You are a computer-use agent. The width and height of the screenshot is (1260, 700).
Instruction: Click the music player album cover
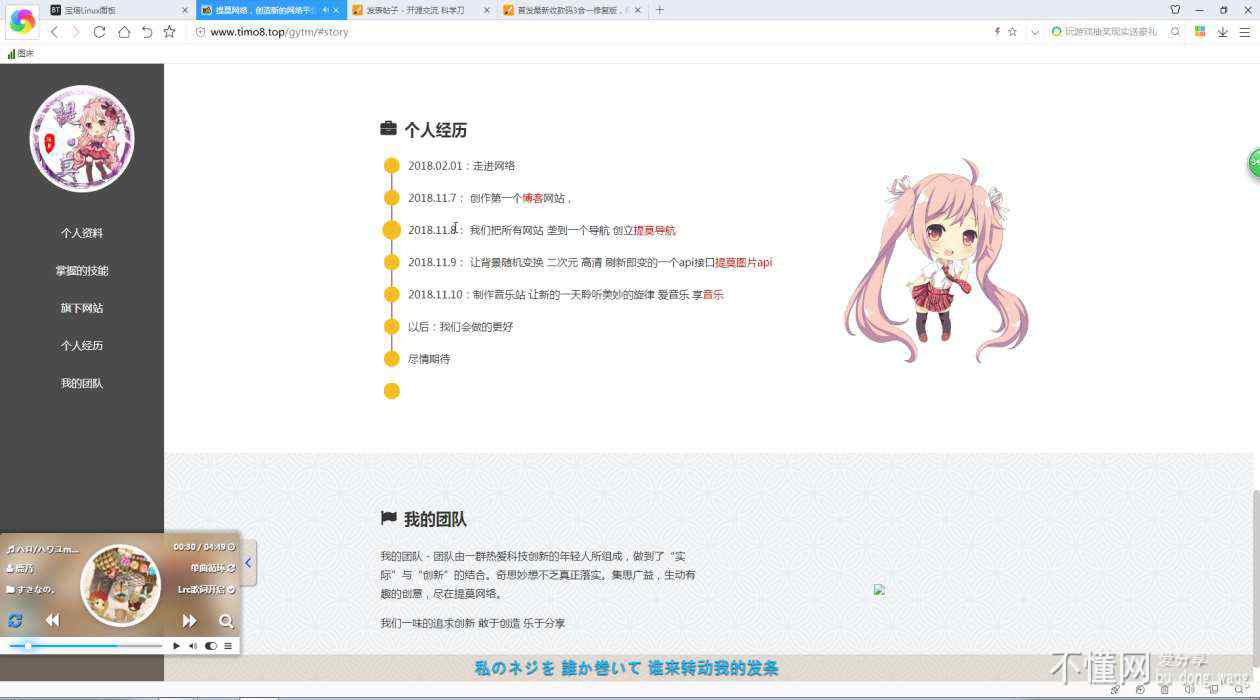[x=121, y=585]
